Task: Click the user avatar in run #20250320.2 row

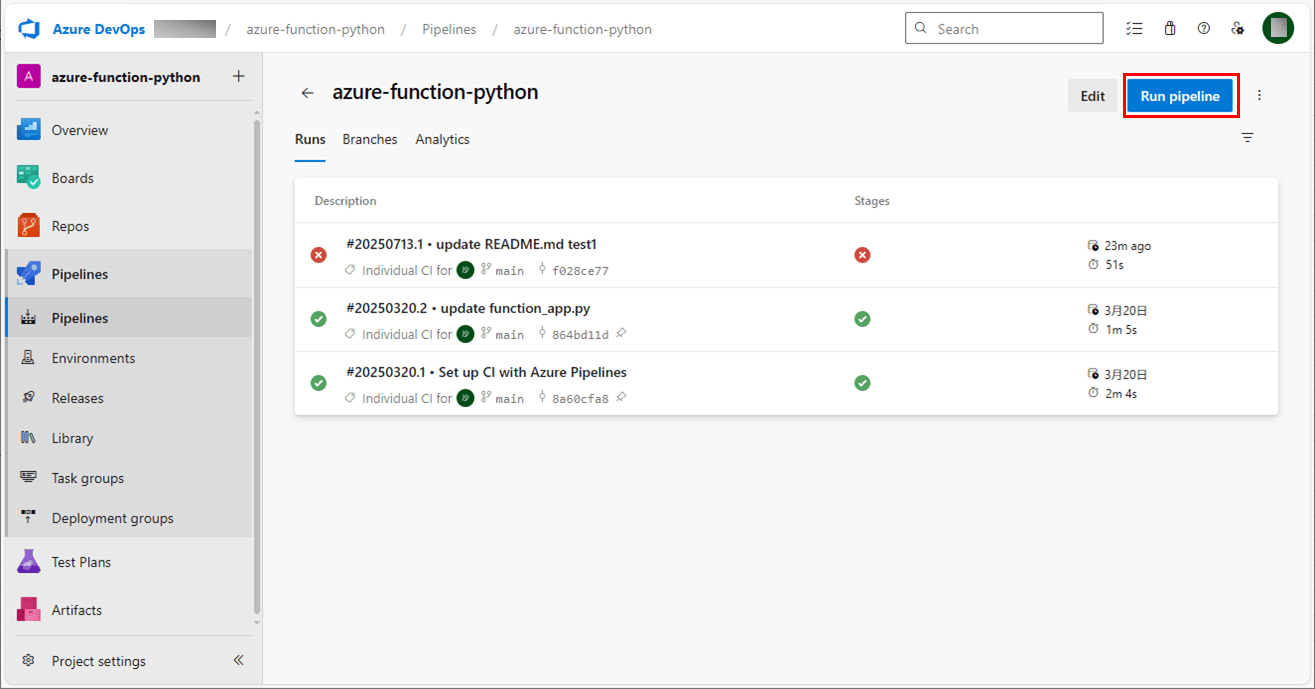Action: point(465,334)
